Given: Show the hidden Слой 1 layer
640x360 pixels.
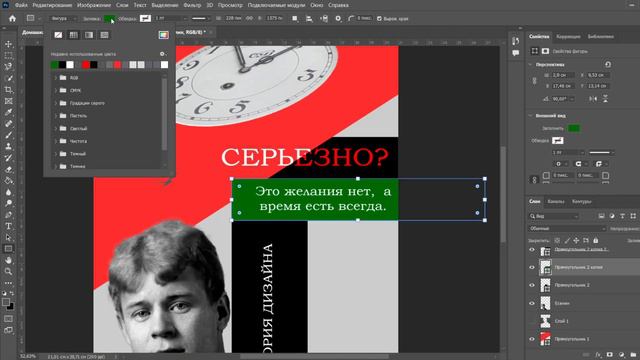Looking at the screenshot, I should coord(531,321).
